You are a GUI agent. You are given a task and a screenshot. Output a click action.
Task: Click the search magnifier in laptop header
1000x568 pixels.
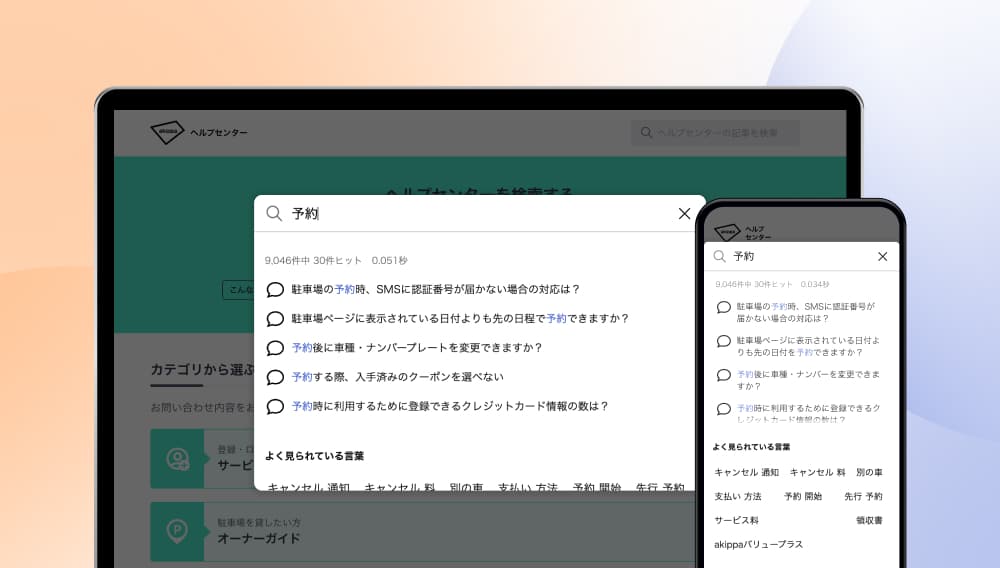pos(646,133)
